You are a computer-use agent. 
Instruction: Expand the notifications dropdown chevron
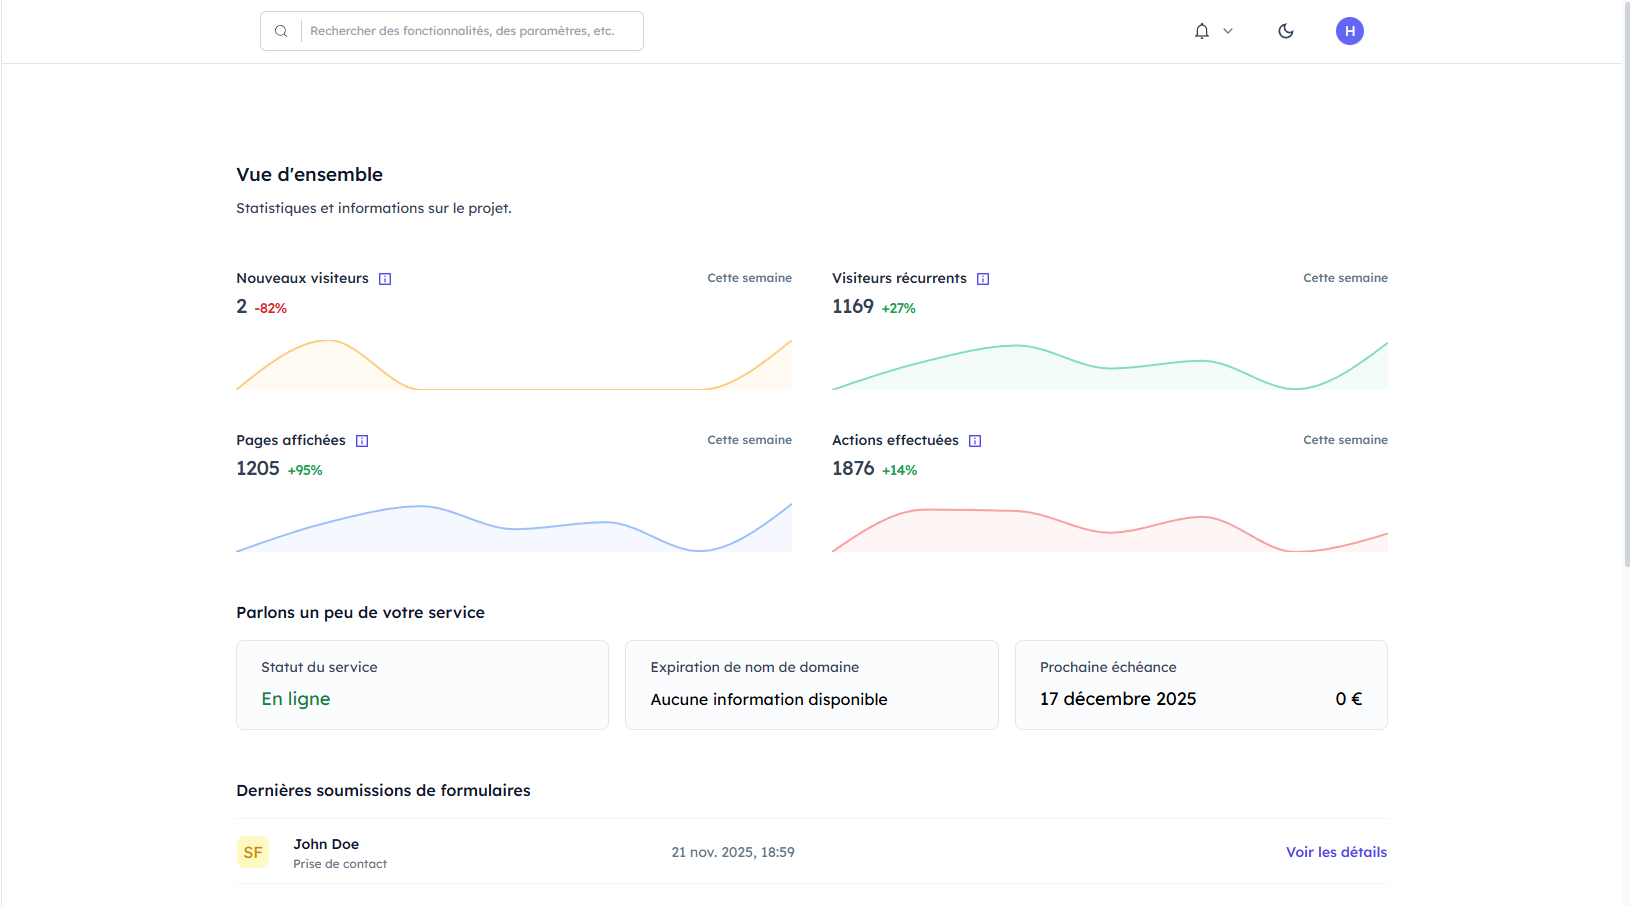pyautogui.click(x=1228, y=31)
